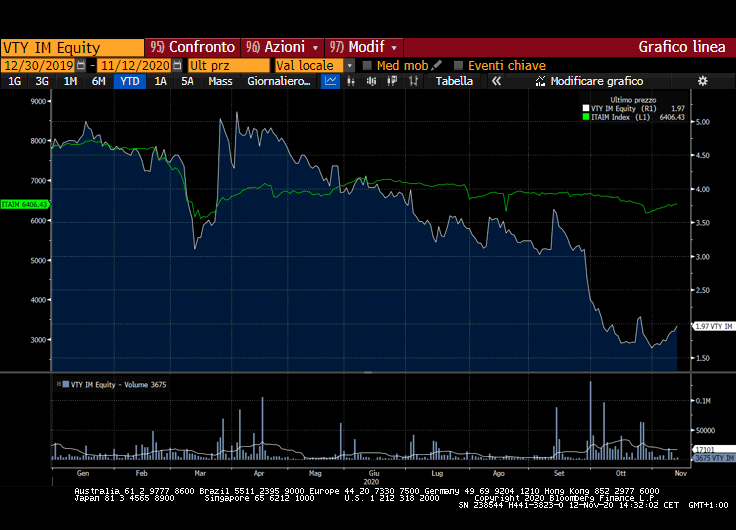736x530 pixels.
Task: Toggle the volume panel expand icon
Action: (x=59, y=384)
